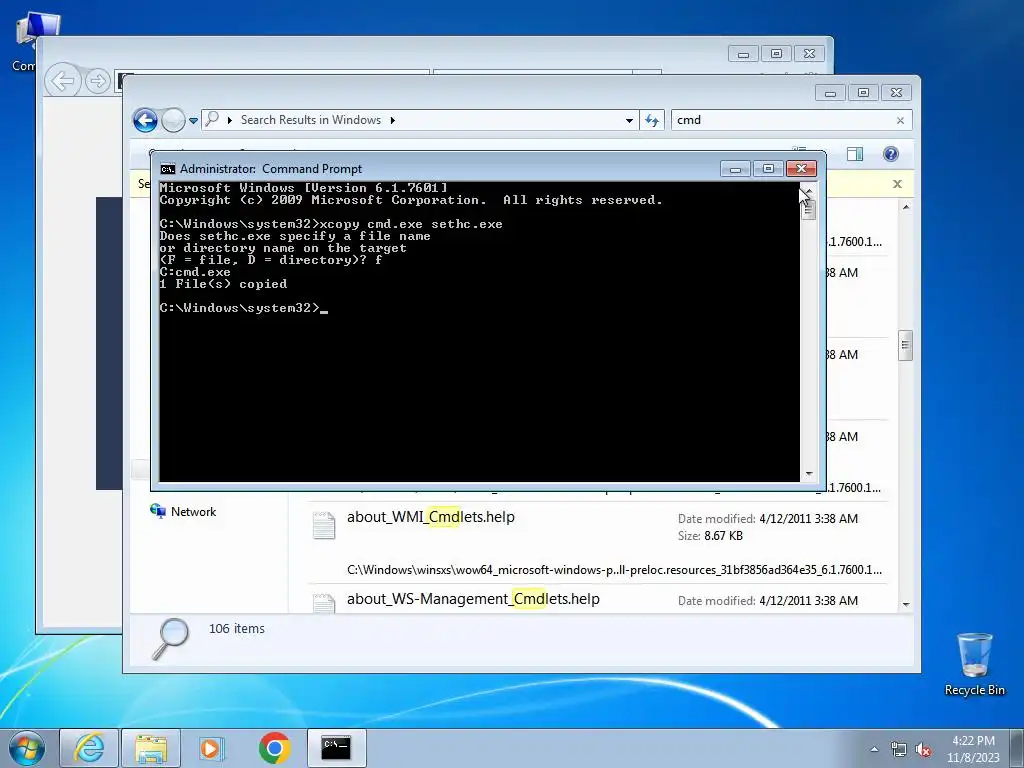Click the Administrator: Command Prompt title bar
The width and height of the screenshot is (1024, 768).
pos(438,168)
